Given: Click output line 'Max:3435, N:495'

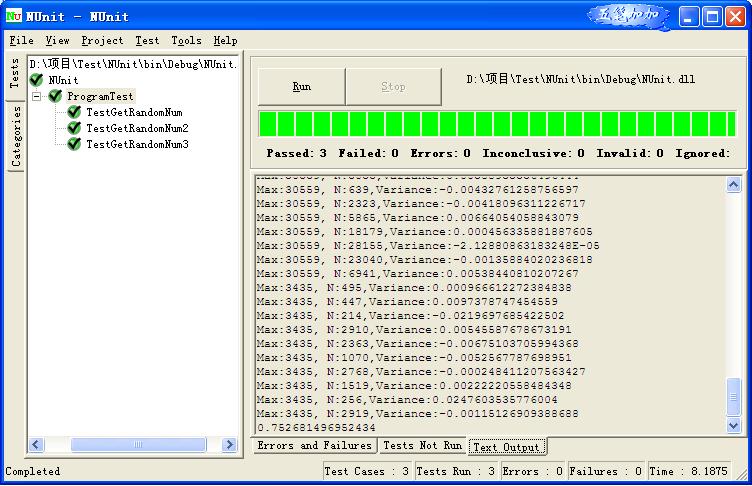Looking at the screenshot, I should coord(414,287).
